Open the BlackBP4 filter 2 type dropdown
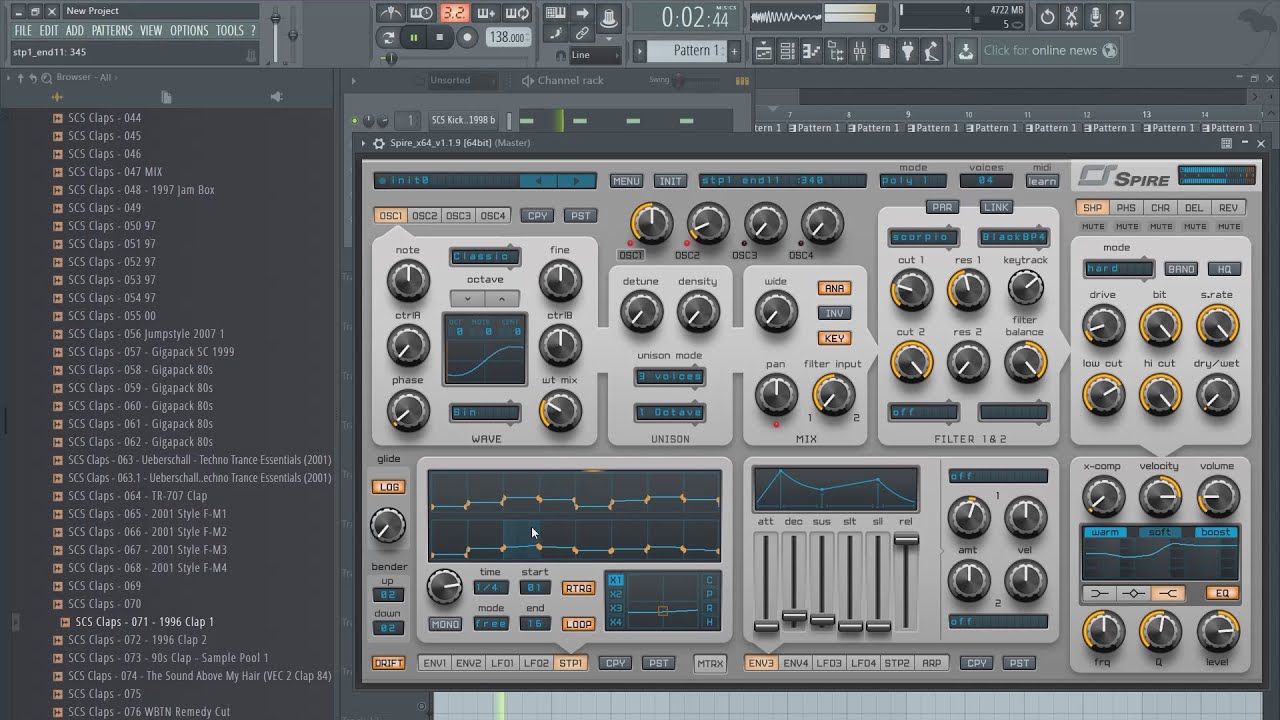The image size is (1280, 720). (1013, 238)
